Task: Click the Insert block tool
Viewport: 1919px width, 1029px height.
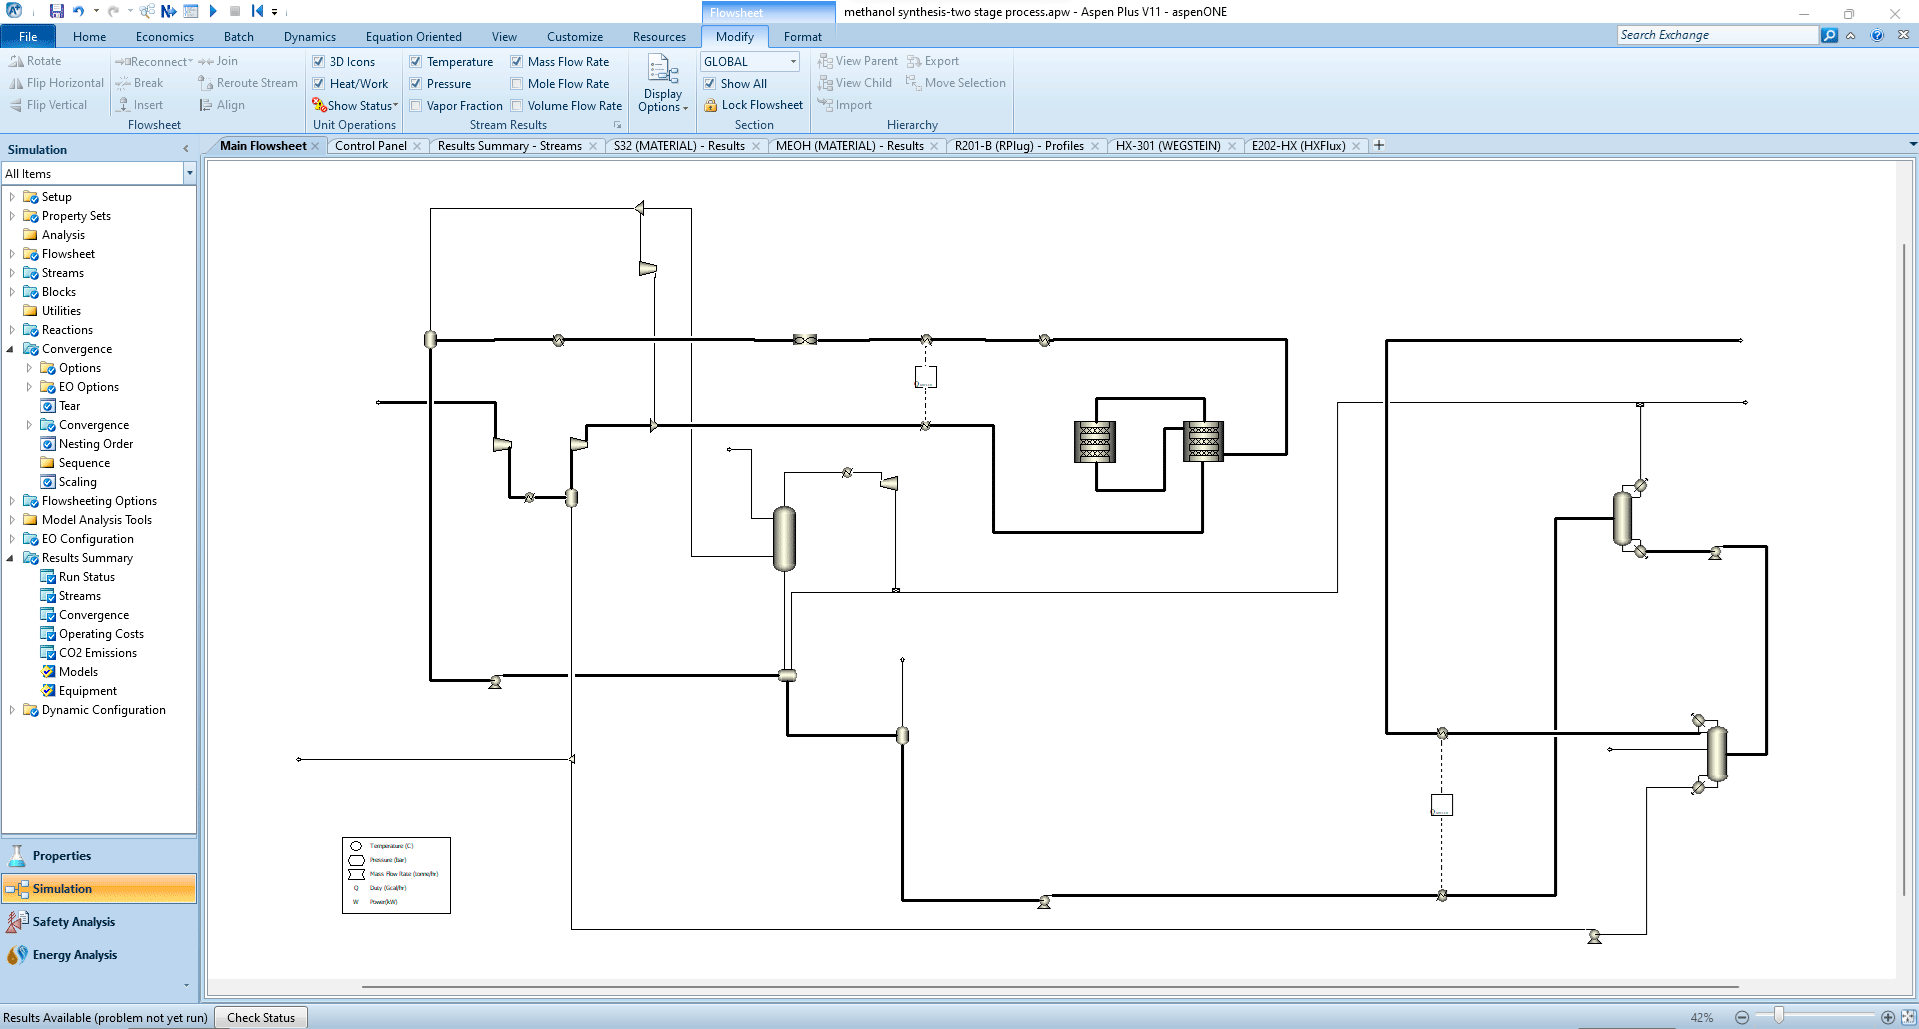Action: [x=138, y=105]
